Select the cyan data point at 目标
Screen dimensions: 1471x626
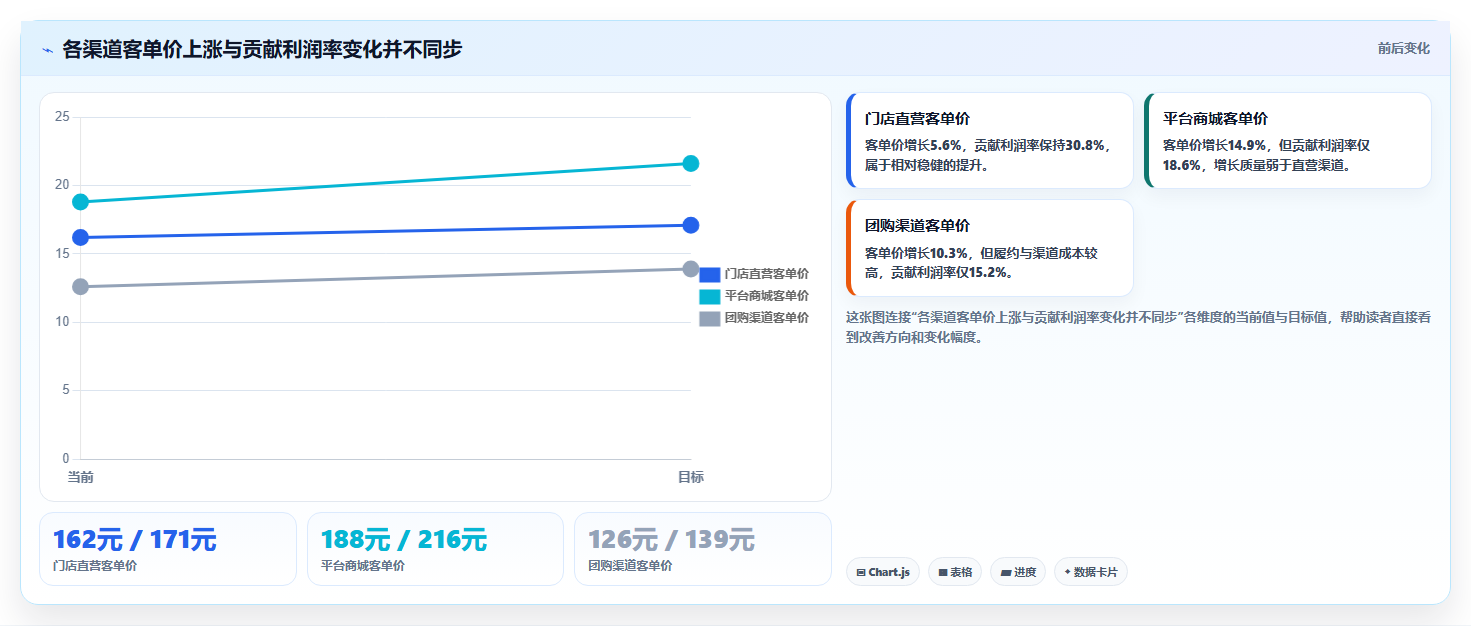click(x=690, y=163)
